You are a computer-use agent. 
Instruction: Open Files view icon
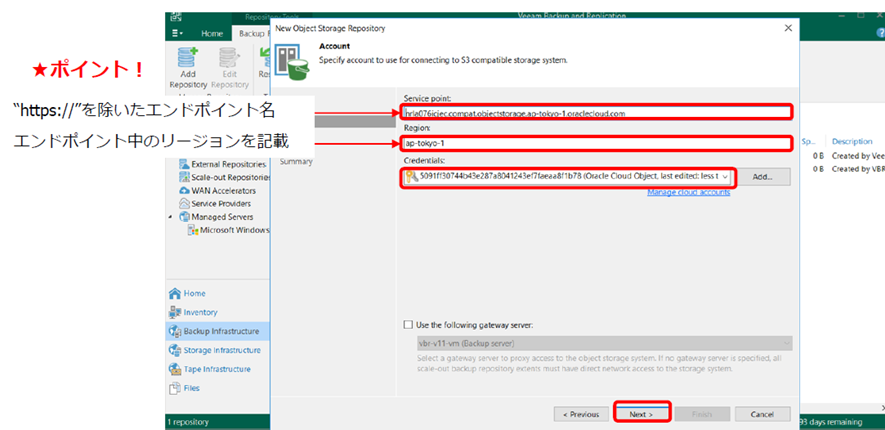tap(175, 388)
